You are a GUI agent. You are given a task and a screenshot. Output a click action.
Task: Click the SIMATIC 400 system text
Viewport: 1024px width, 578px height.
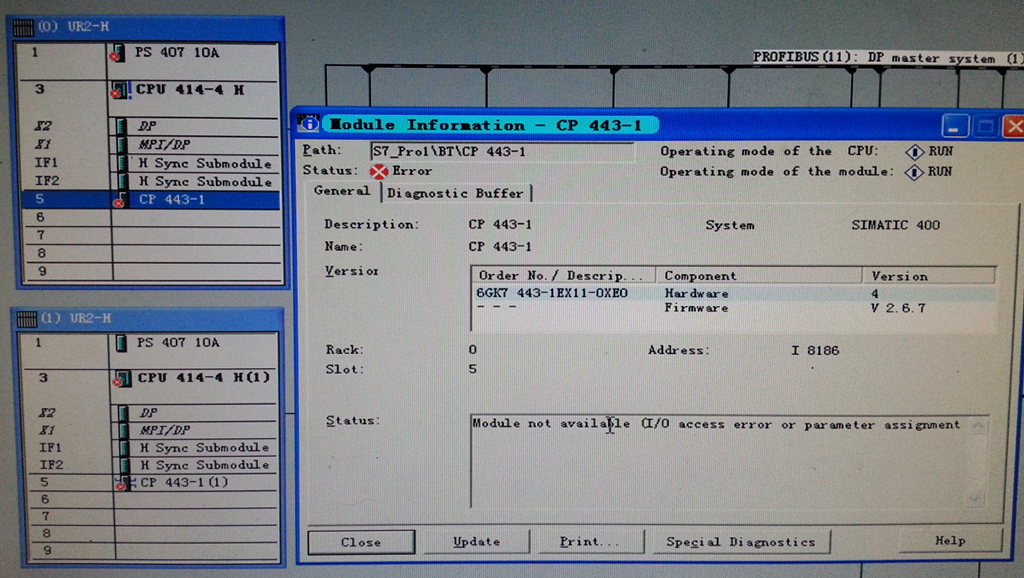895,225
